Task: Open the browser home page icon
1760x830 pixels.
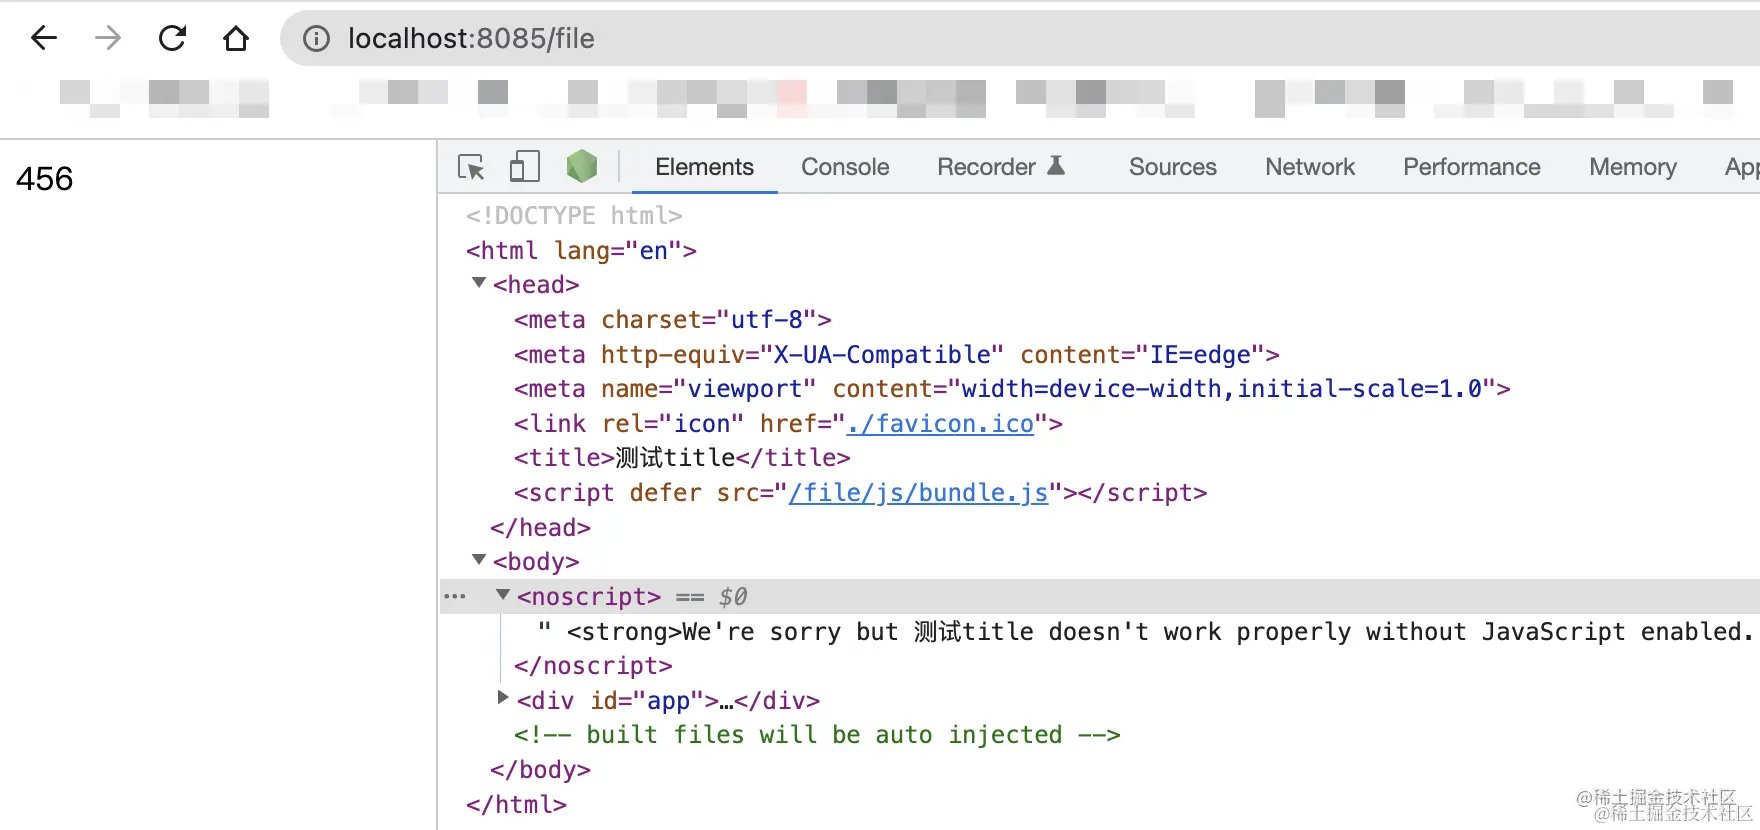Action: [x=236, y=38]
